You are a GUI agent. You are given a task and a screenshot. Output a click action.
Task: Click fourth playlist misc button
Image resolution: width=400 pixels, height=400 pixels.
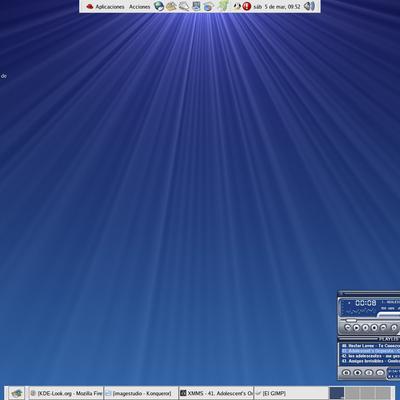pos(380,372)
